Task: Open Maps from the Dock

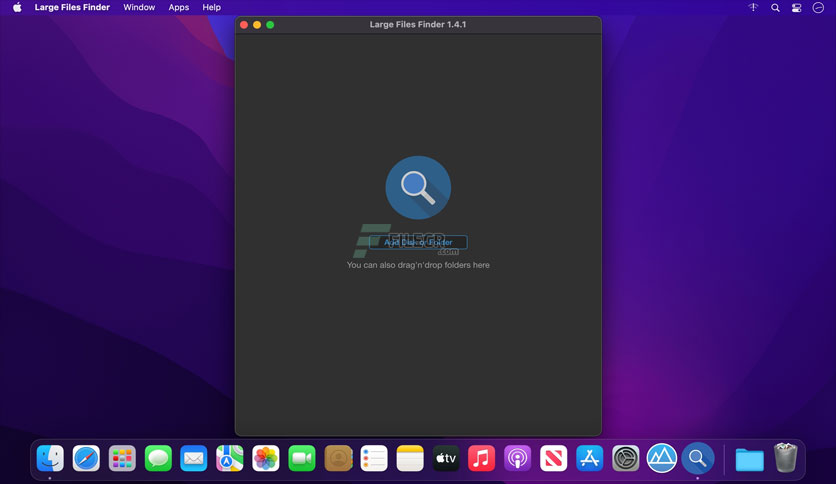Action: tap(230, 458)
